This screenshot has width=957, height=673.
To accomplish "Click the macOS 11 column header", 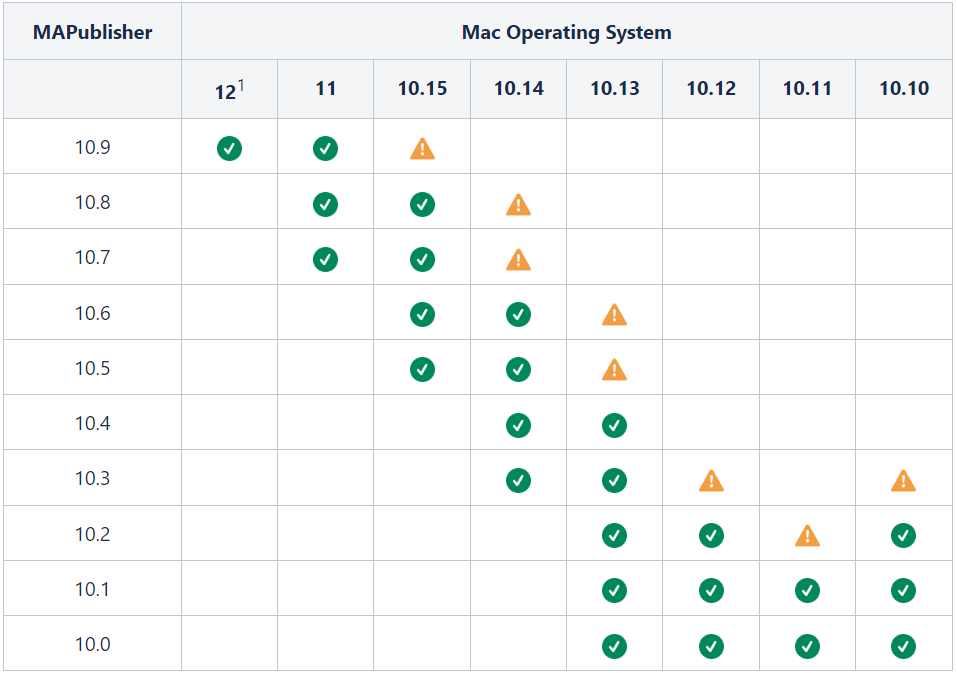I will pos(325,88).
